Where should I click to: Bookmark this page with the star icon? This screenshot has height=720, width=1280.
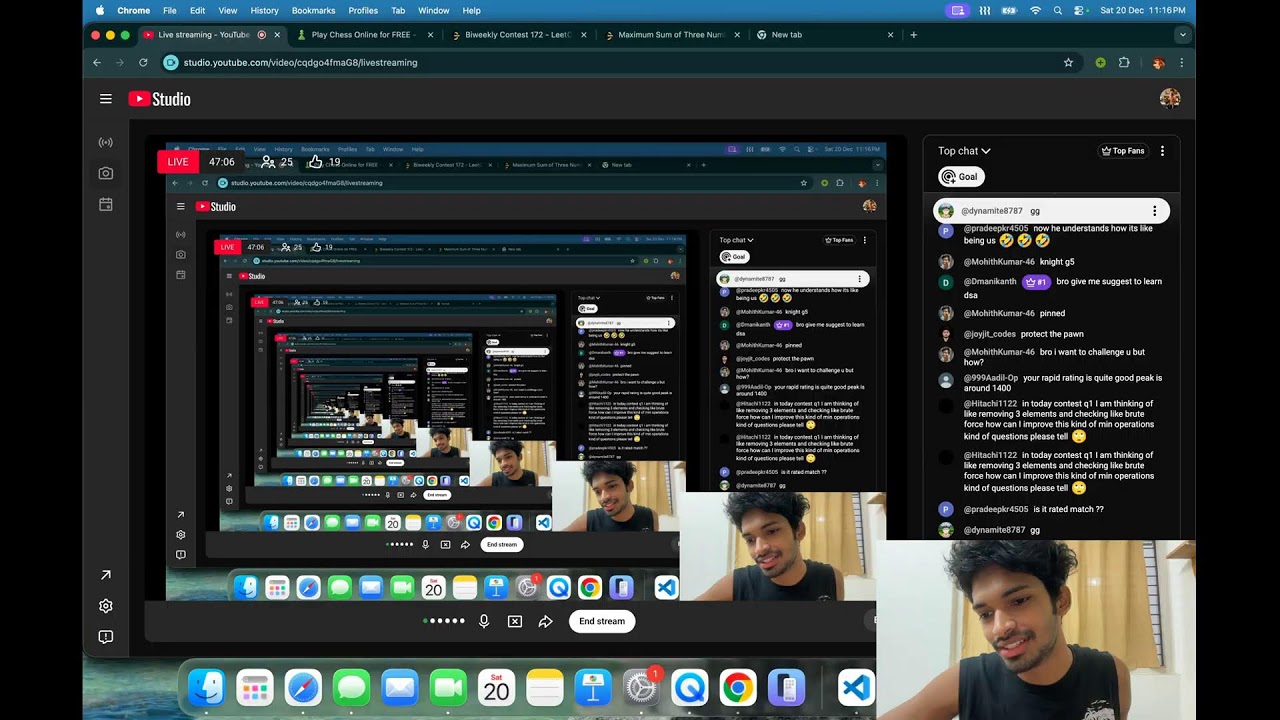tap(1068, 62)
